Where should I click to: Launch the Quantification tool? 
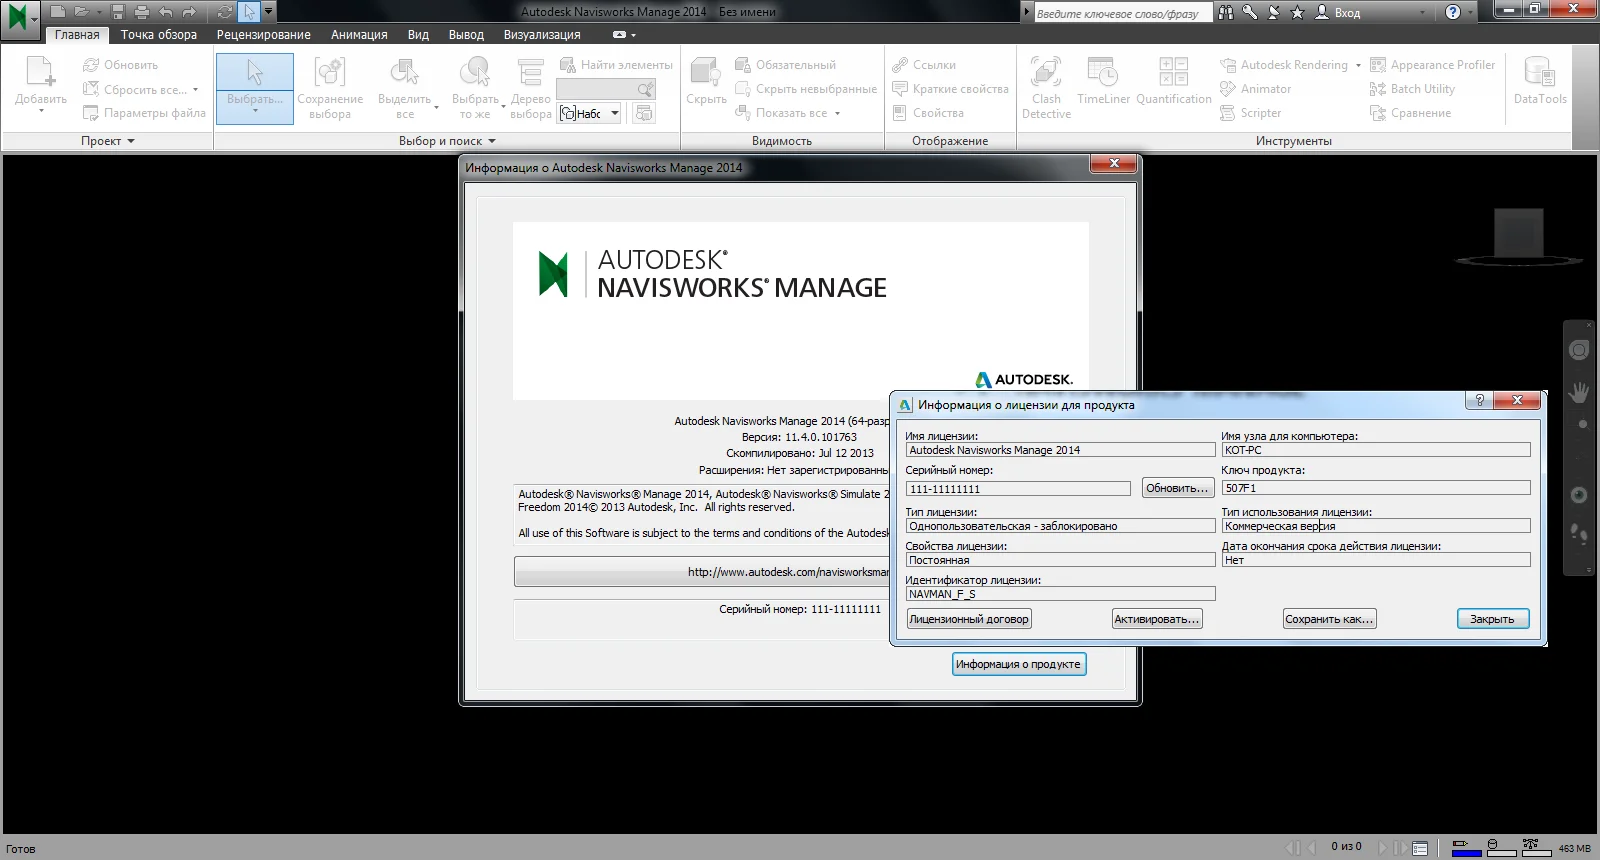(1173, 82)
